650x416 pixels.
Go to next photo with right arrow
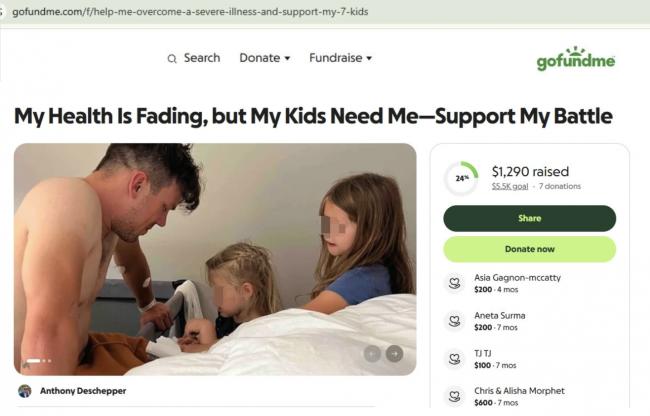[394, 353]
